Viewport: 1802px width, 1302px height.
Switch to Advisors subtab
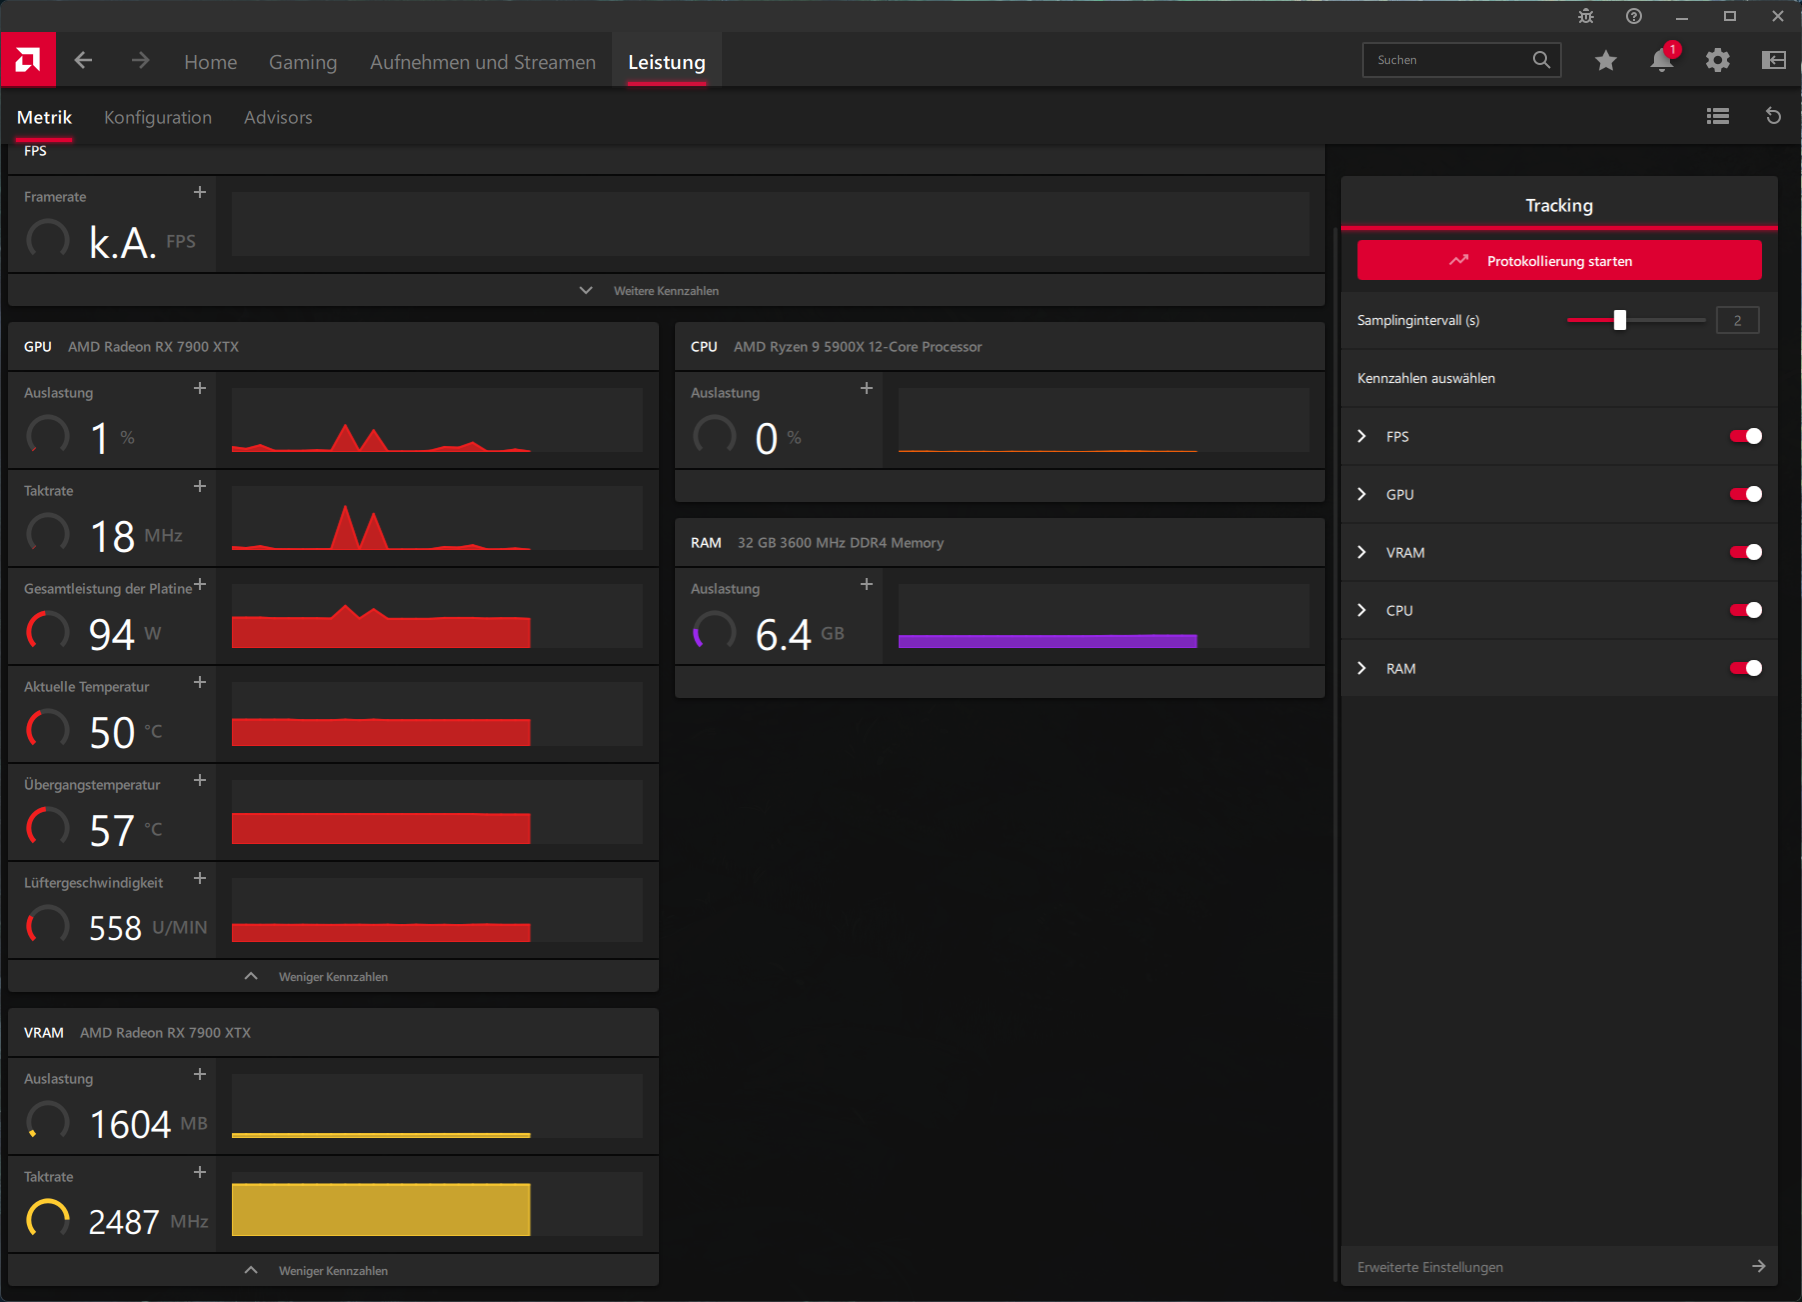tap(278, 117)
